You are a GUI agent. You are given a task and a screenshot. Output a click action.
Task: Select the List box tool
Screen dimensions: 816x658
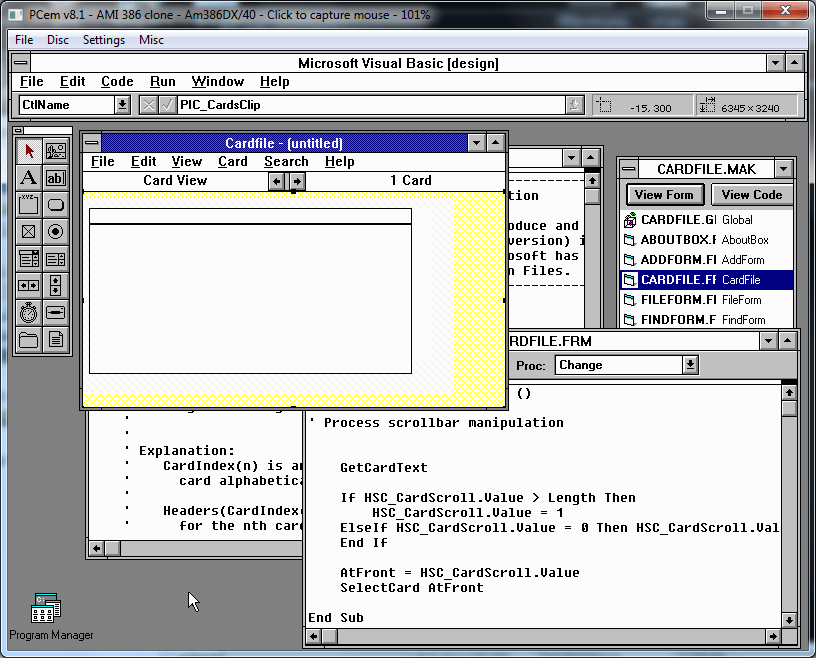[56, 259]
